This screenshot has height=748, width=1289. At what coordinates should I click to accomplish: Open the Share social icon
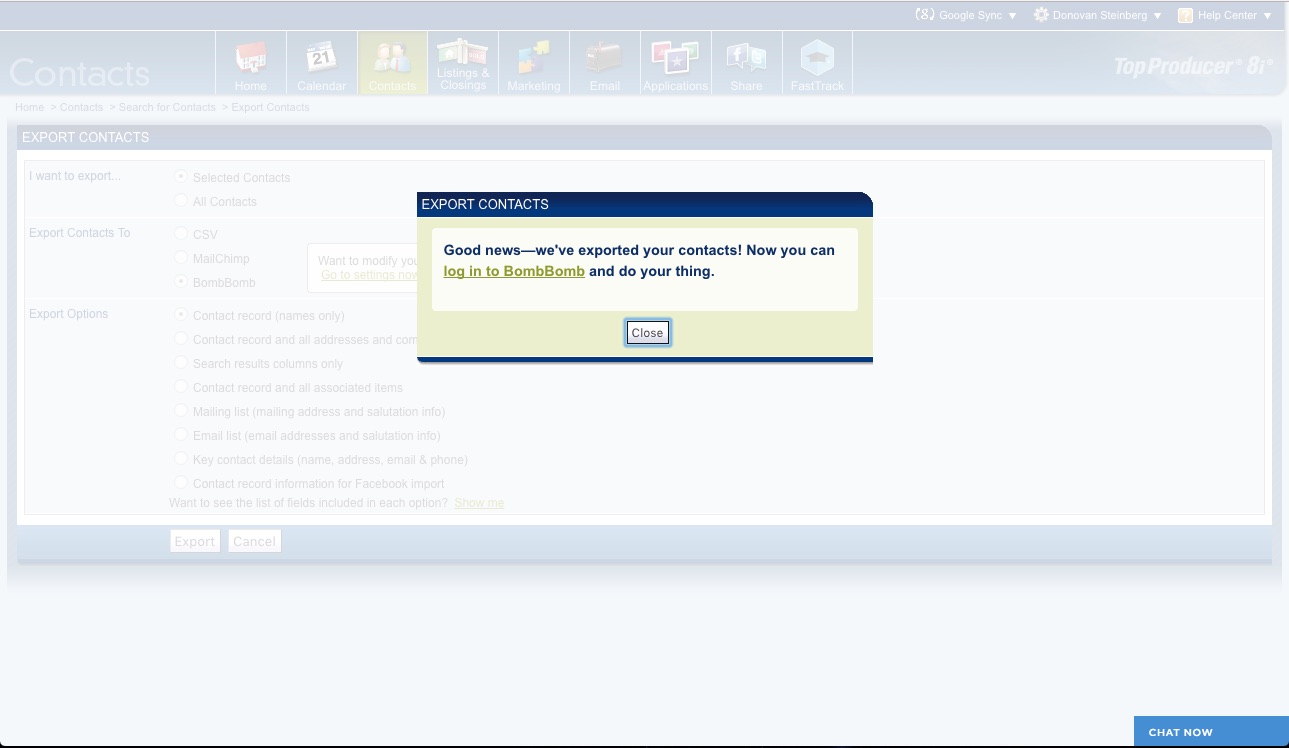tap(747, 63)
